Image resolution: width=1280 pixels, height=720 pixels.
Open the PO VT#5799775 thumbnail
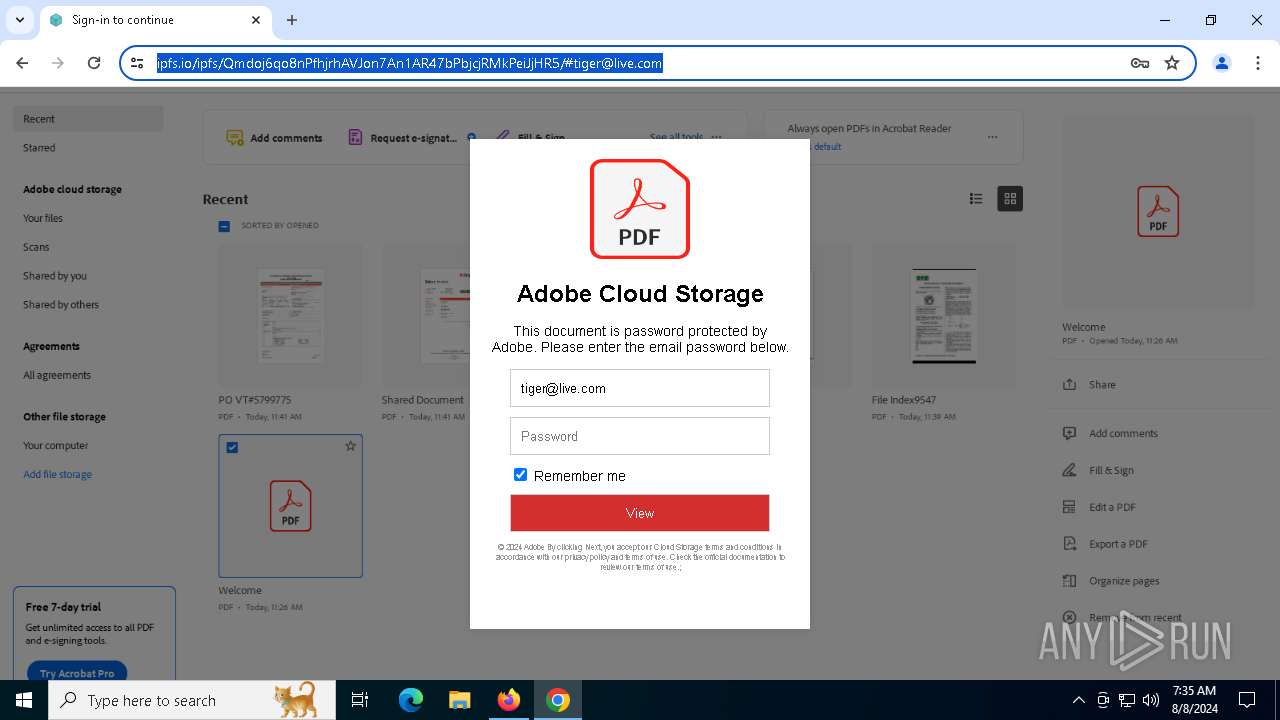click(290, 316)
